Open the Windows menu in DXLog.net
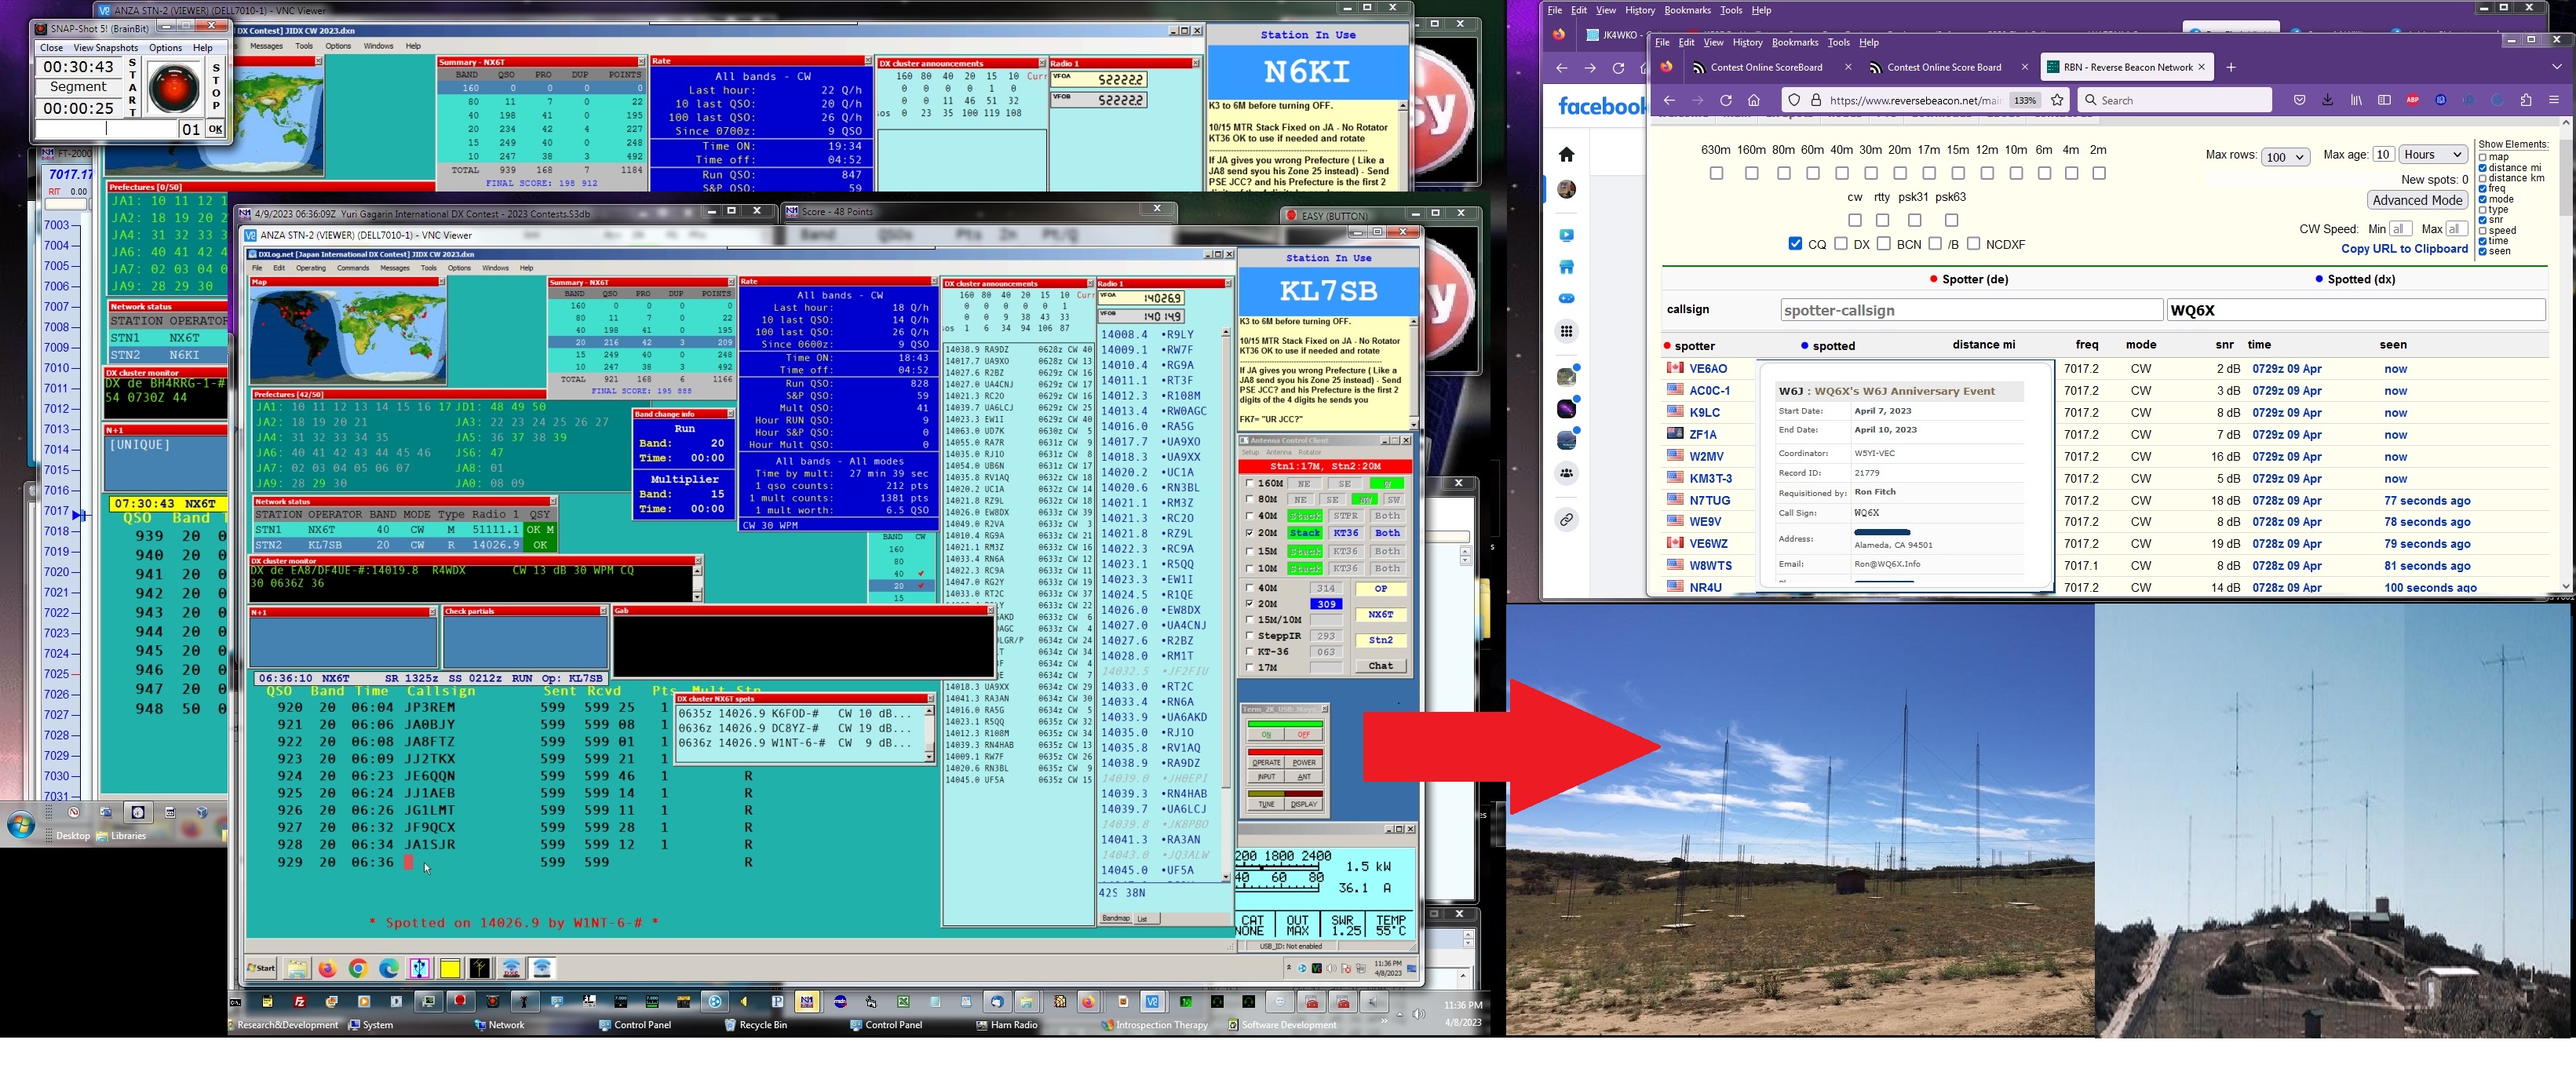Image resolution: width=2576 pixels, height=1069 pixels. click(x=495, y=268)
